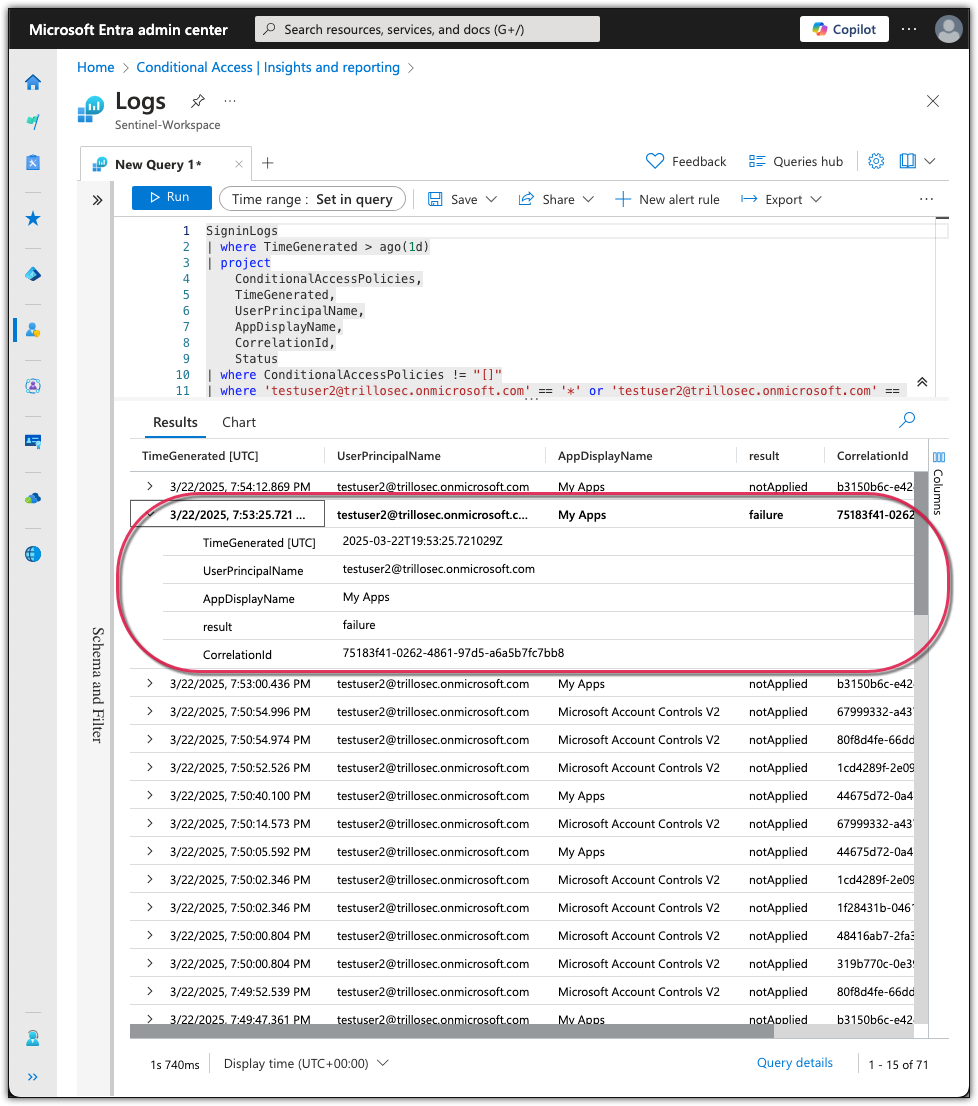Screen dimensions: 978x1106
Task: Open Conditional Access Insights and reporting breadcrumb
Action: point(268,68)
